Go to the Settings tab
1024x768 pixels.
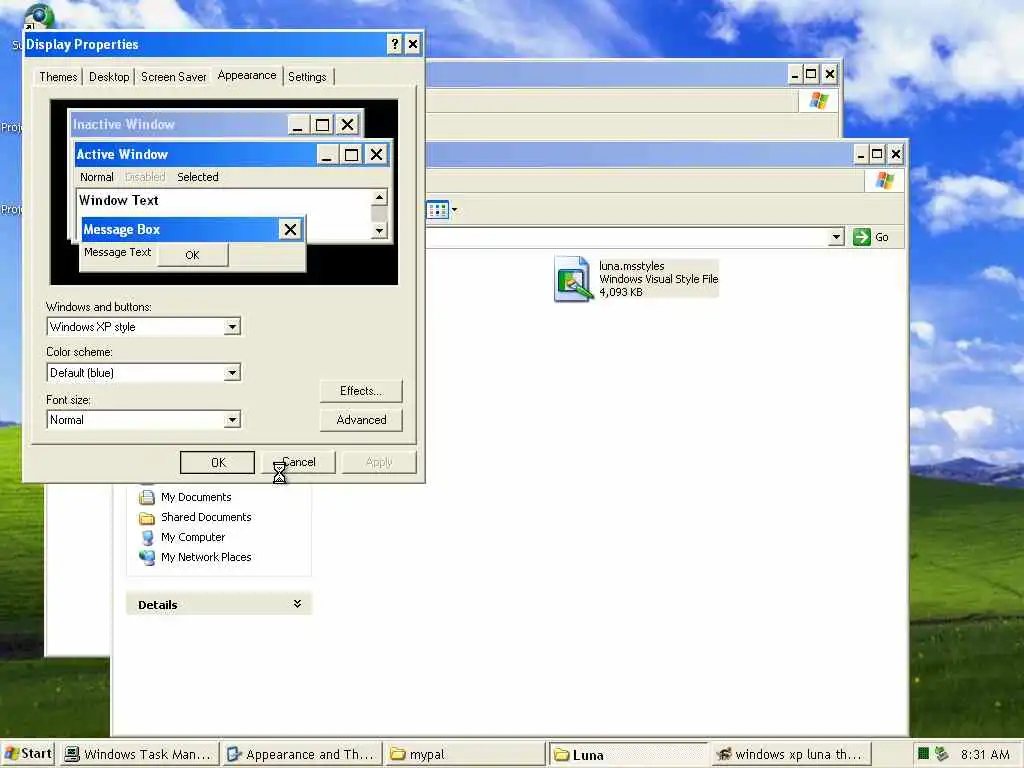point(307,77)
